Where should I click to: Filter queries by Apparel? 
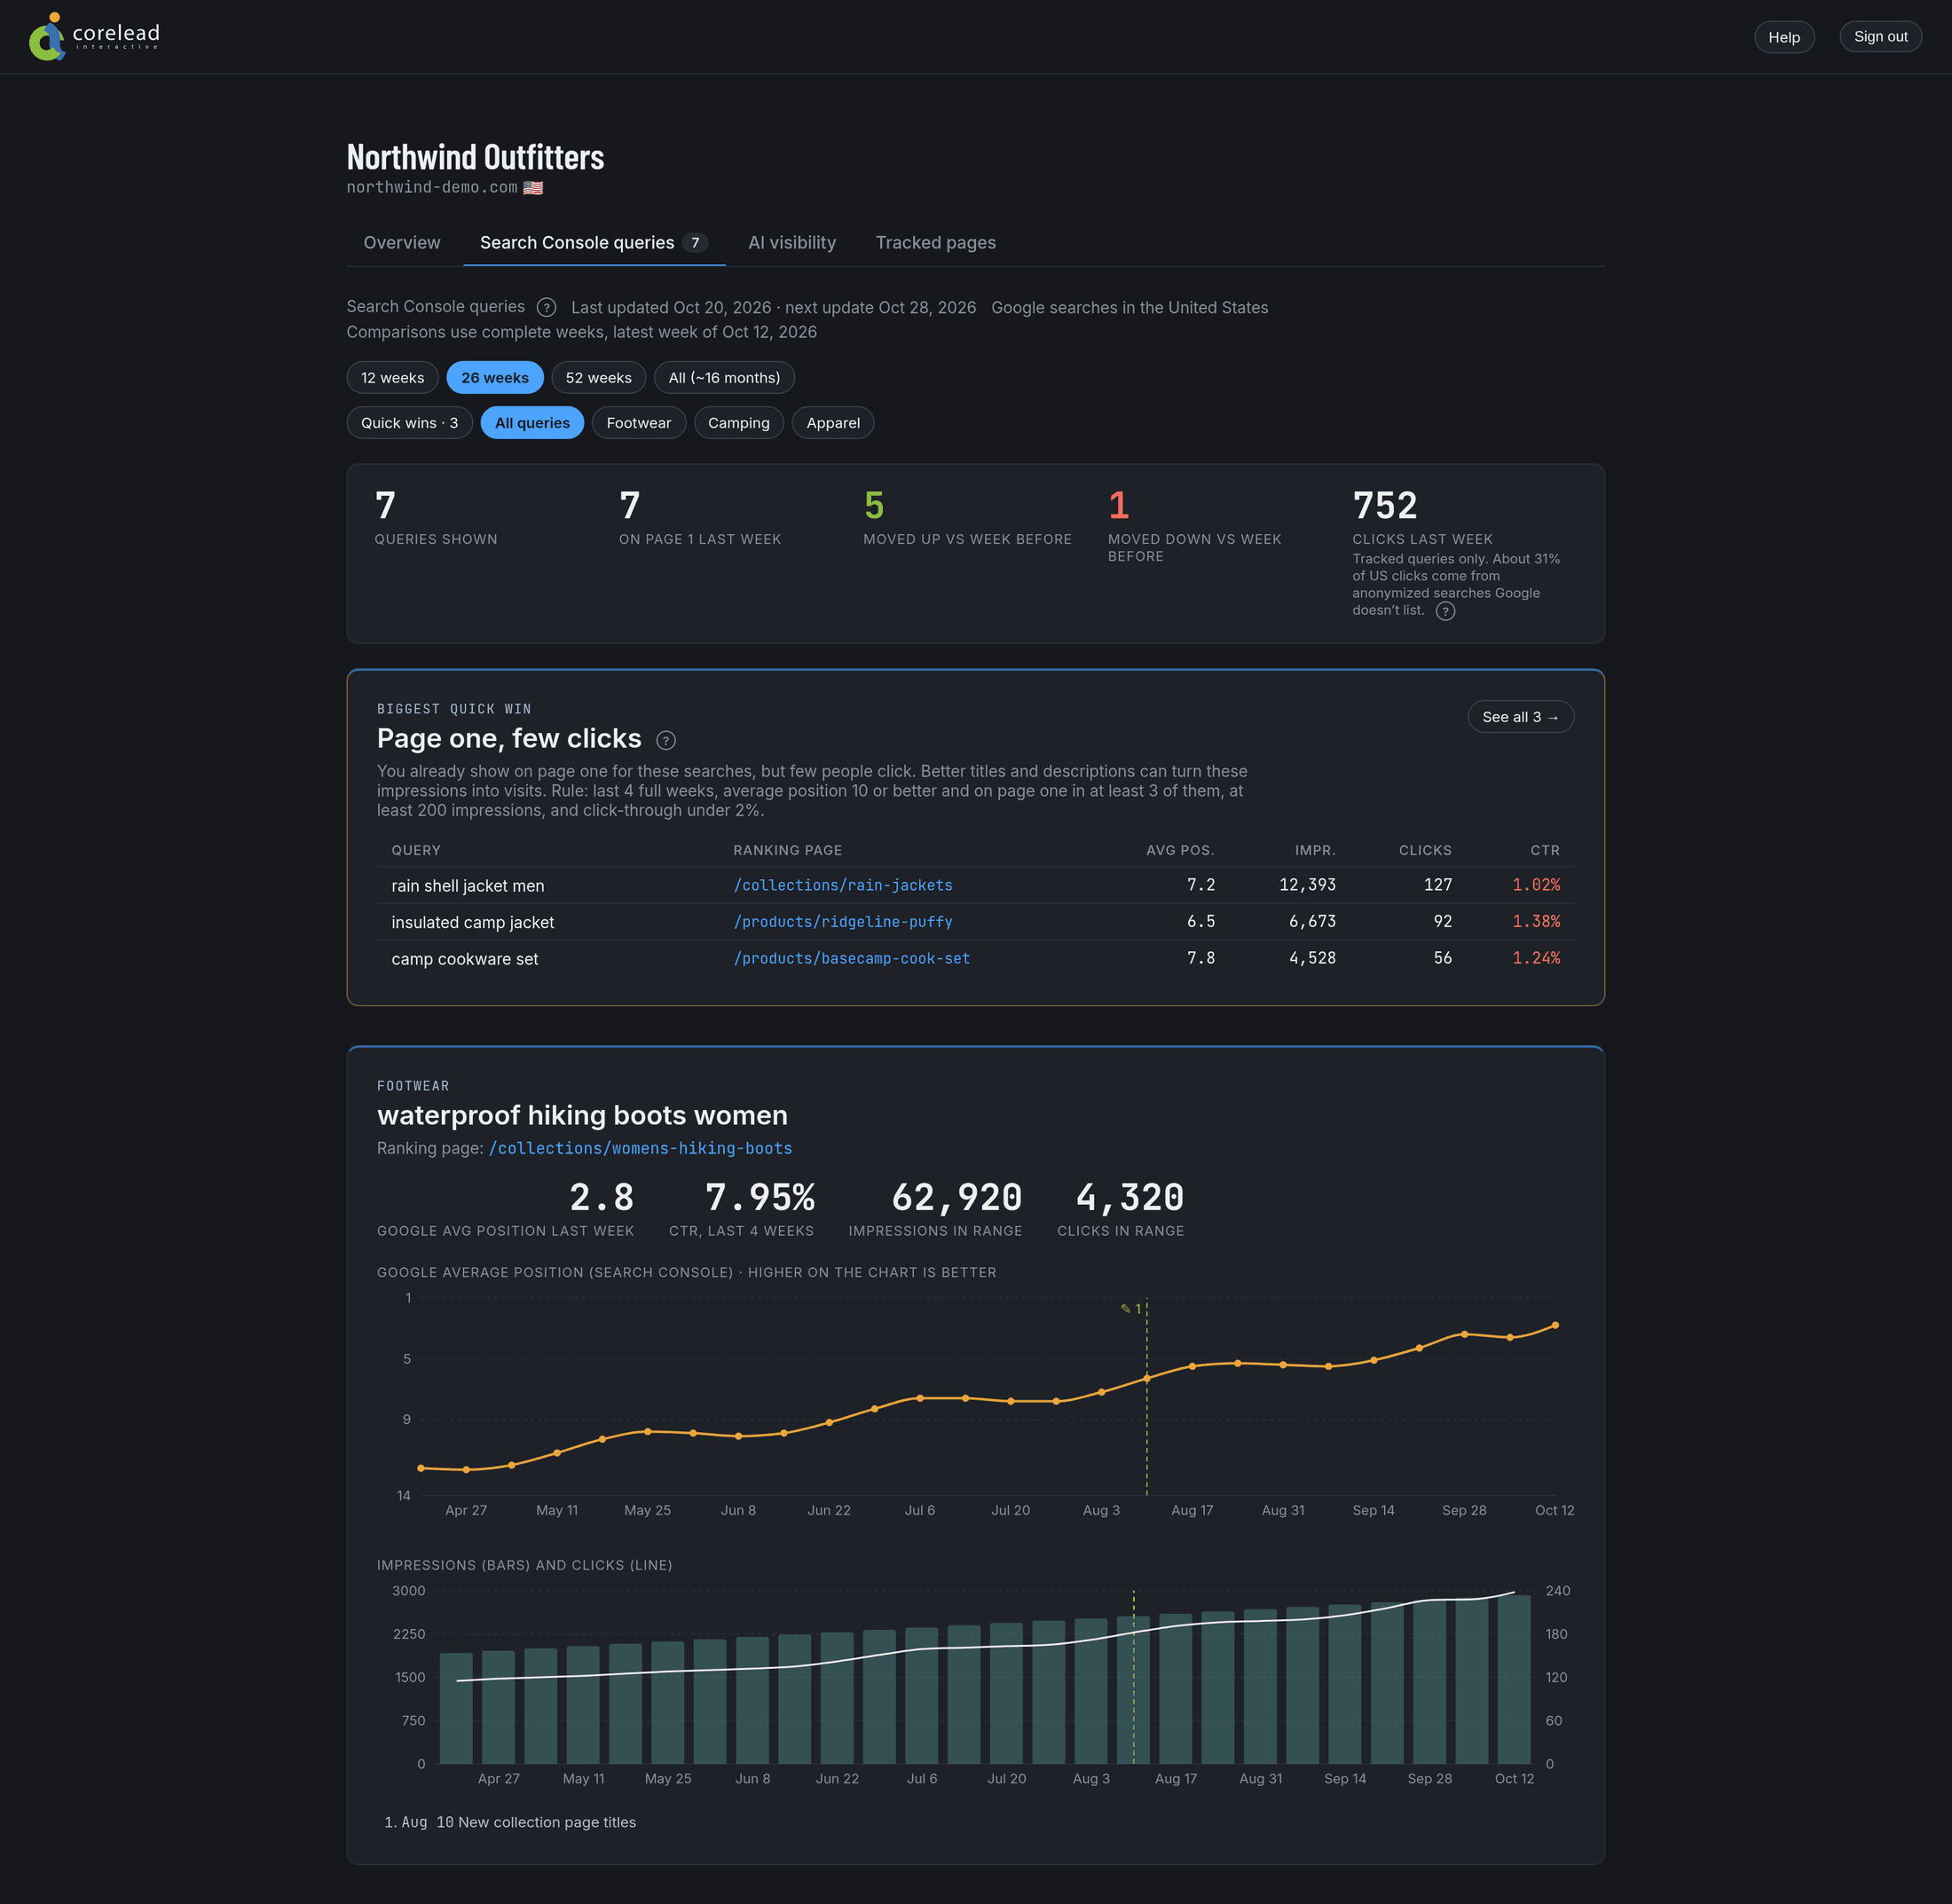(832, 423)
